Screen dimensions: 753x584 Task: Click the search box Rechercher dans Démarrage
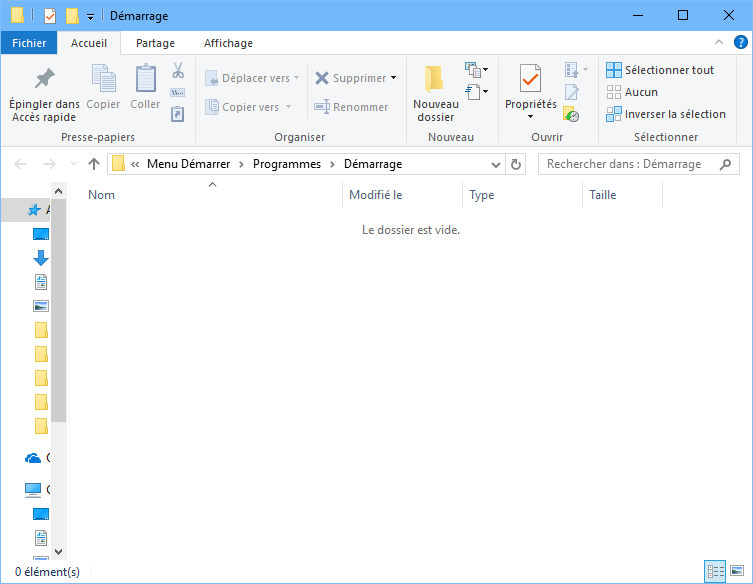[x=630, y=164]
